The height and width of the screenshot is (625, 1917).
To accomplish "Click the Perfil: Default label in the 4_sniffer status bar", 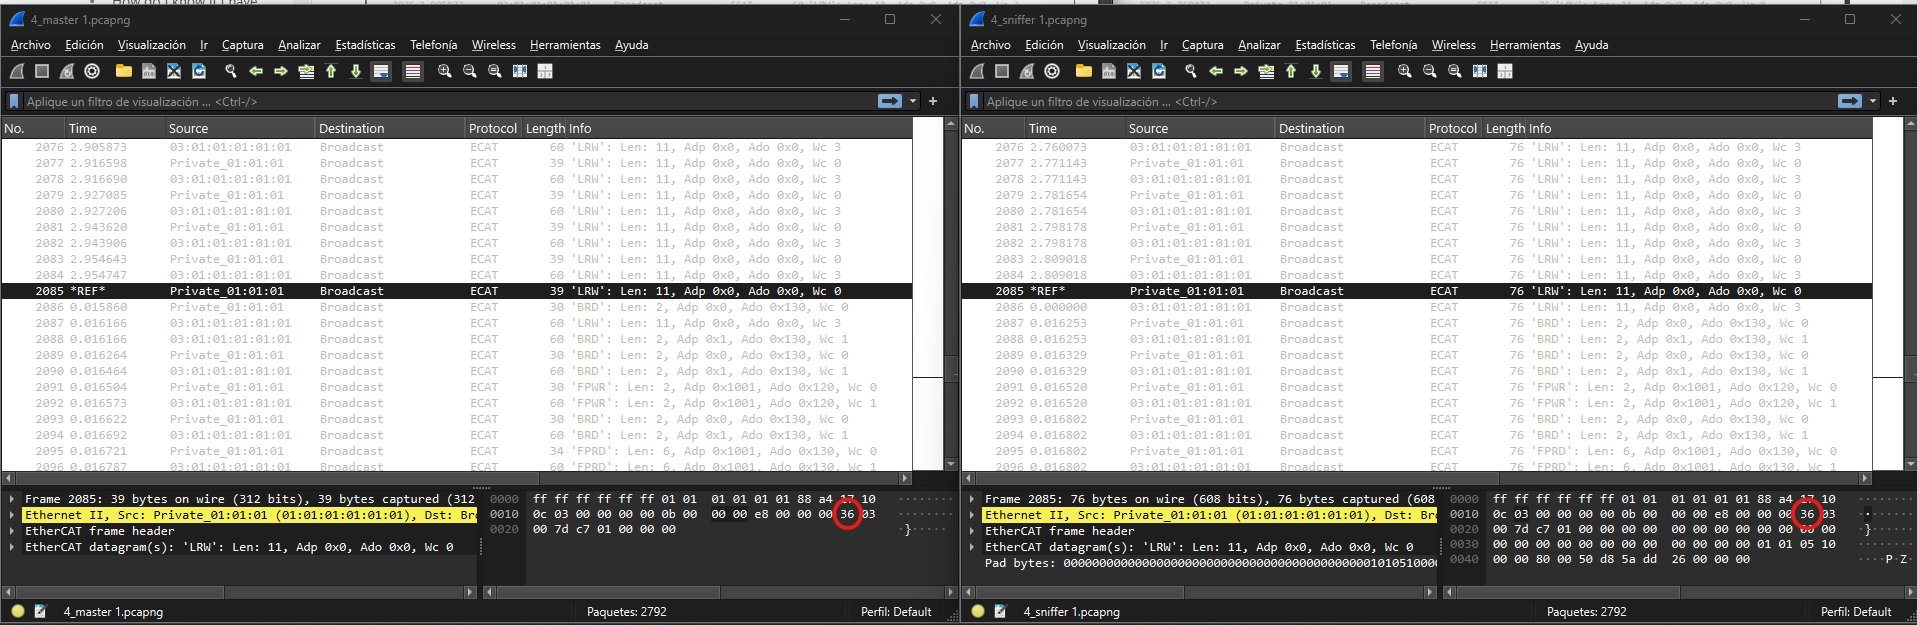I will coord(1855,611).
